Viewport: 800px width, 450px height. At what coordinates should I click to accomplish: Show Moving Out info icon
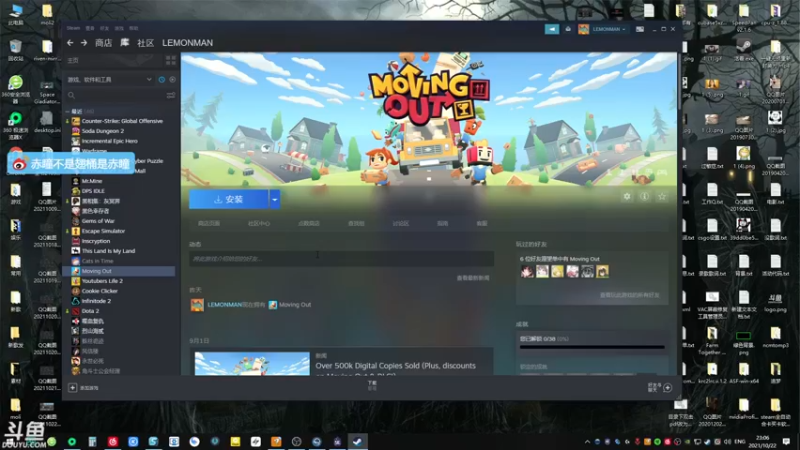644,196
